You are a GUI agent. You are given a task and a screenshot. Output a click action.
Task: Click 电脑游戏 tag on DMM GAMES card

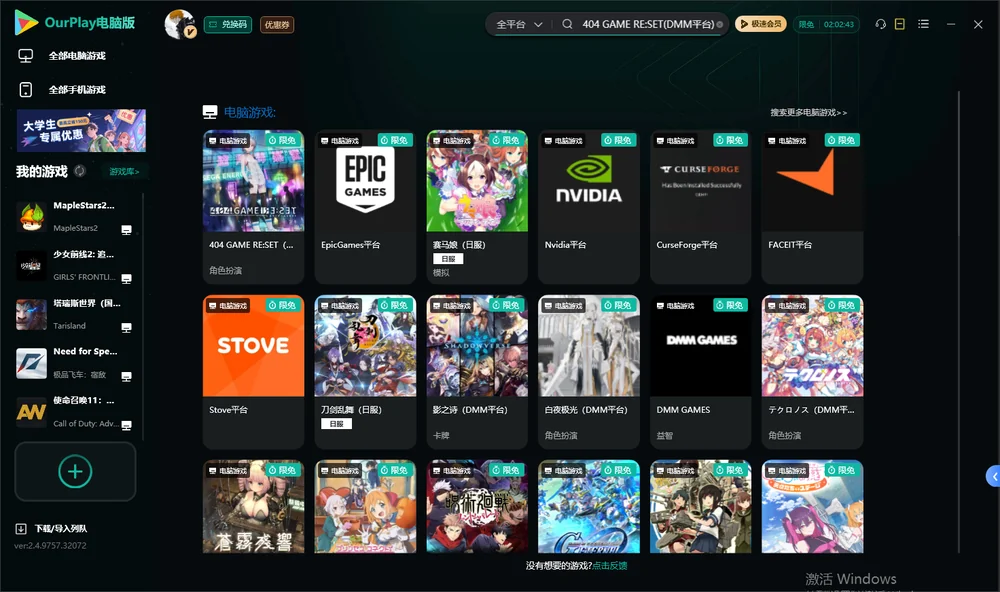(x=675, y=306)
